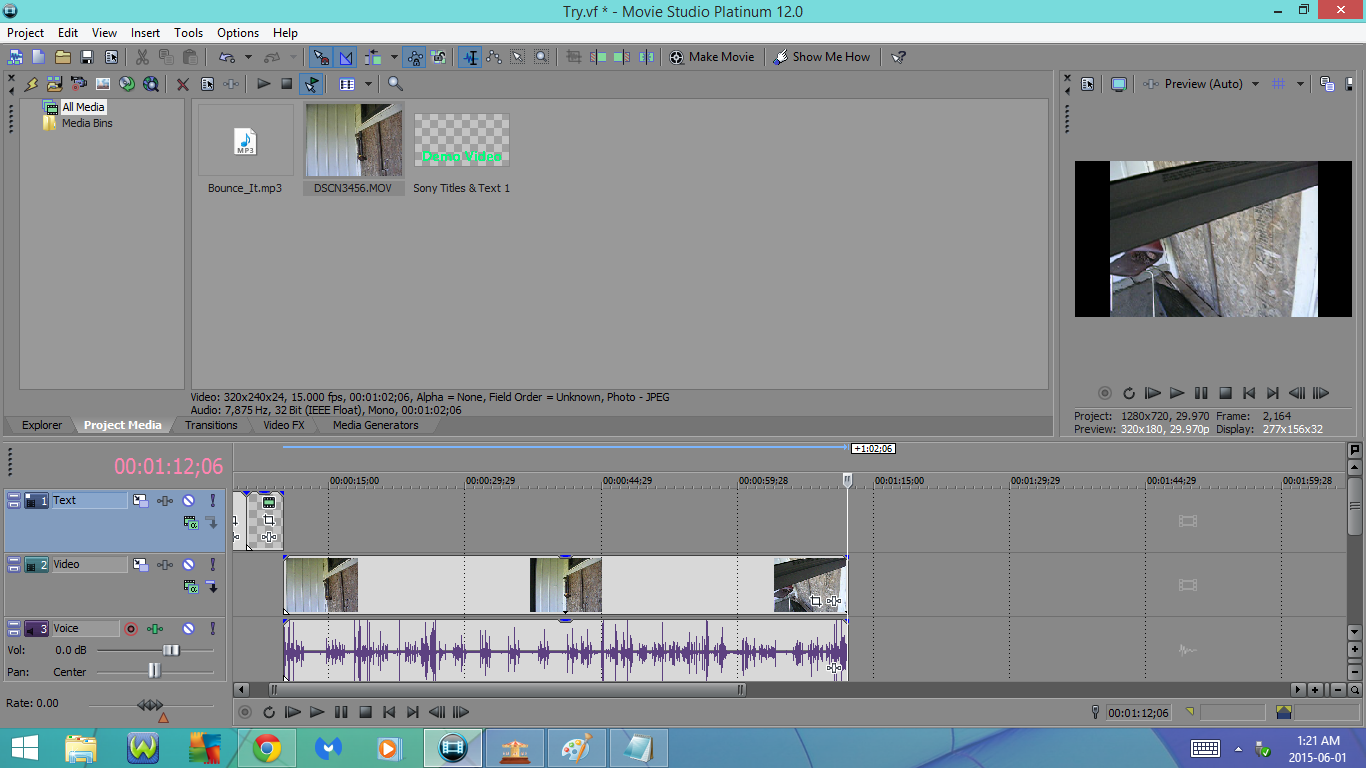Remove selected media with the red X

coord(183,84)
